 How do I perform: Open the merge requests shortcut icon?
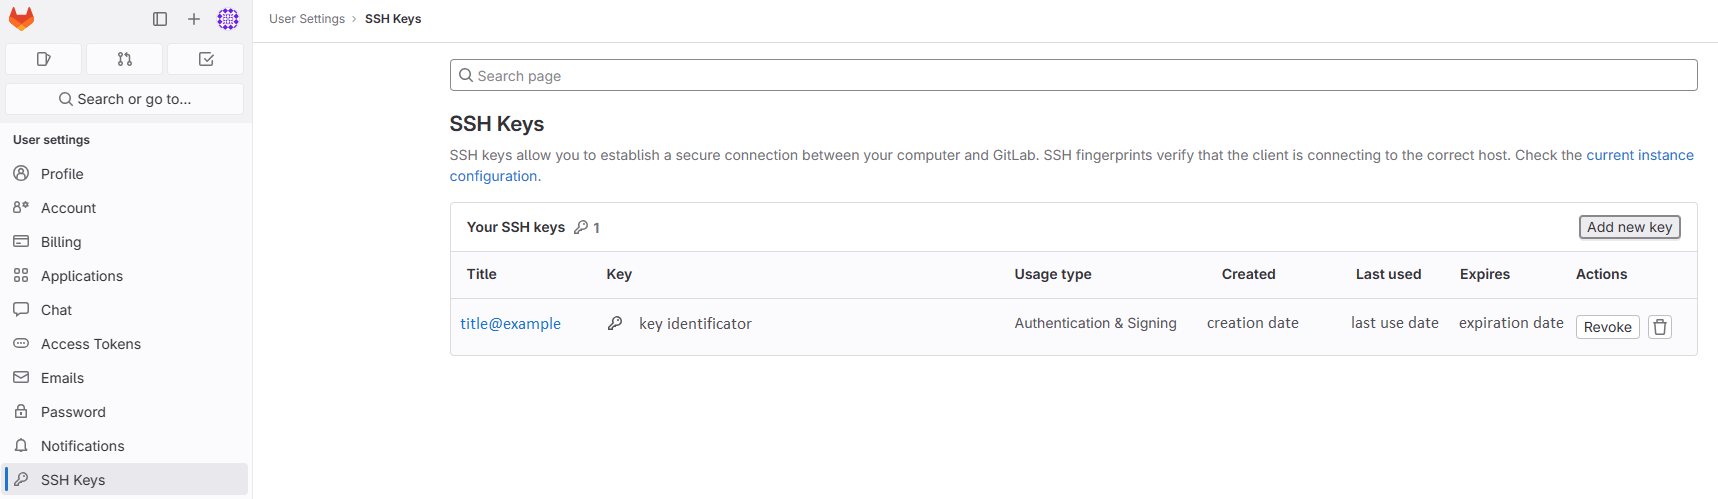[x=124, y=59]
